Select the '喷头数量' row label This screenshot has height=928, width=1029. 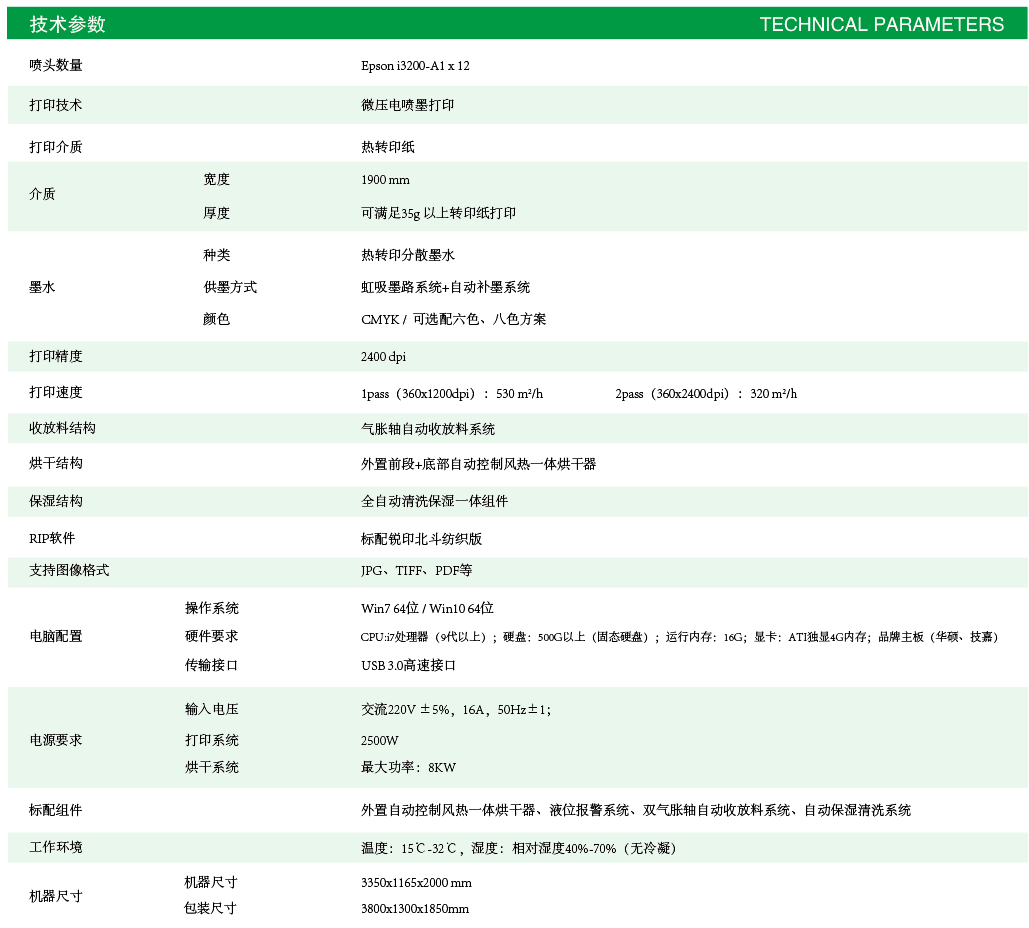click(56, 65)
